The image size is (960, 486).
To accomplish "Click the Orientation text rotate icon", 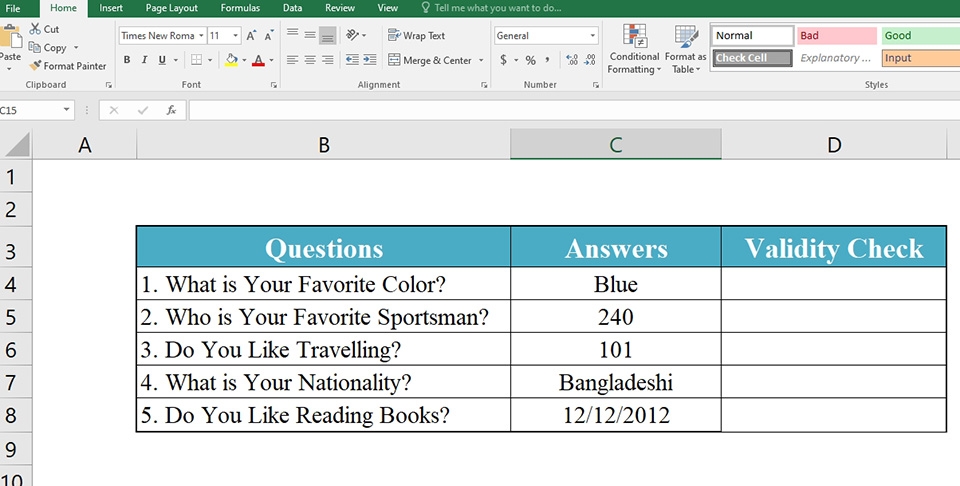I will click(x=353, y=35).
